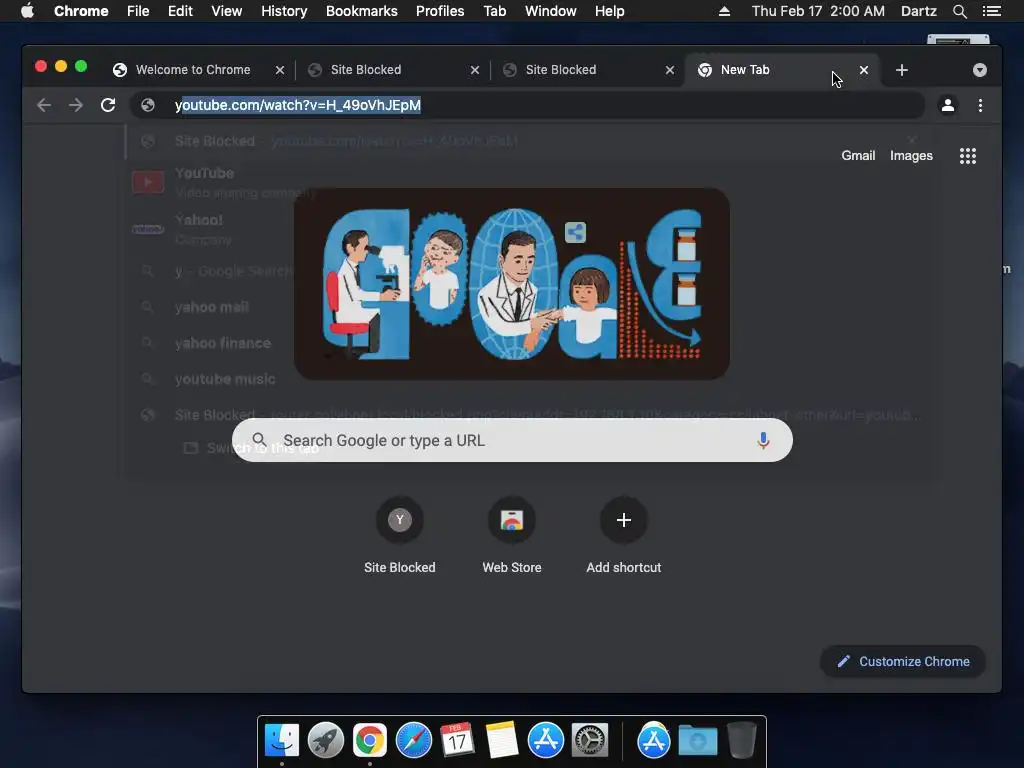The image size is (1024, 768).
Task: Click the doodle share icon
Action: click(575, 232)
